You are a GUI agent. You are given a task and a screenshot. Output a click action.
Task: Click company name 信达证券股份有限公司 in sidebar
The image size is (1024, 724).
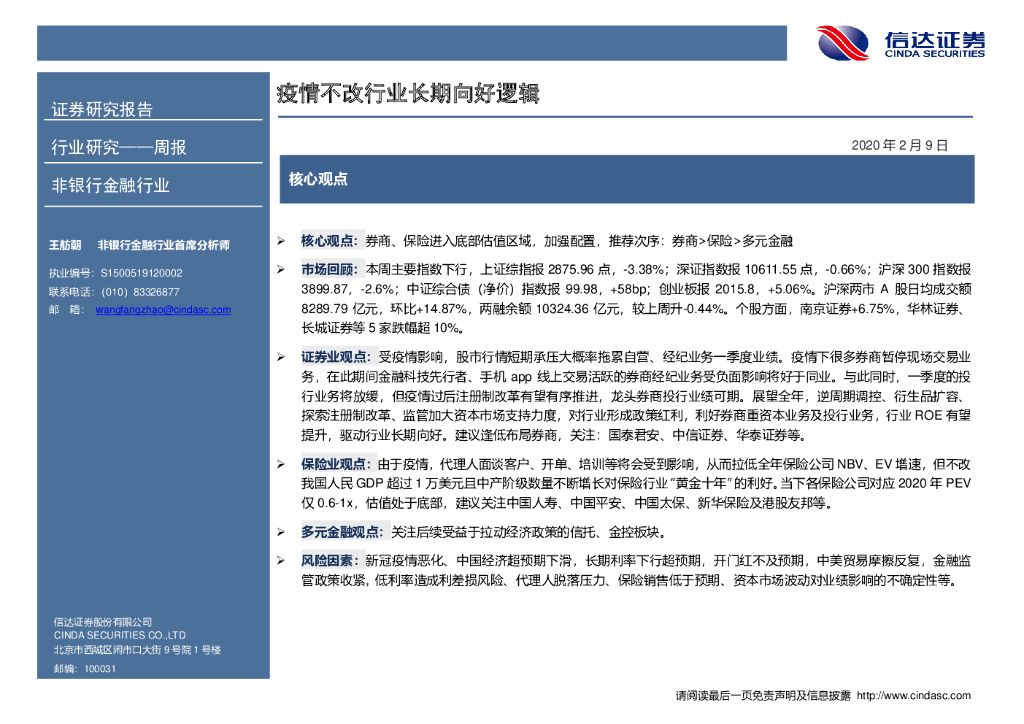coord(103,622)
